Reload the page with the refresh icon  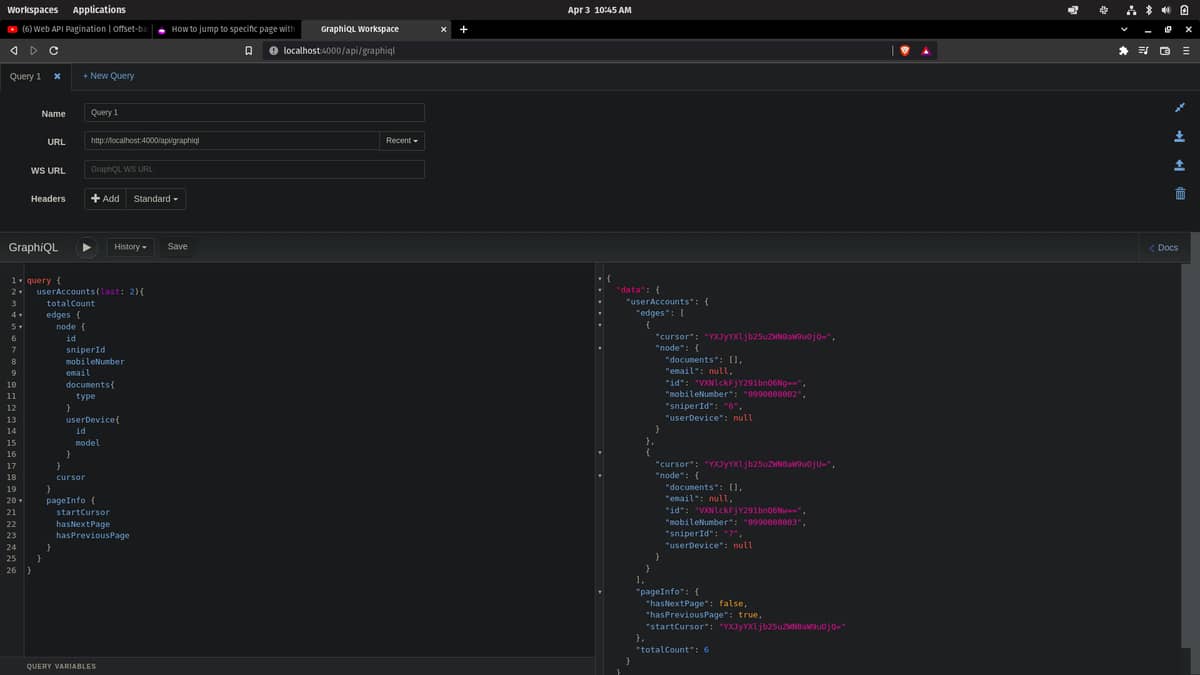click(x=53, y=50)
